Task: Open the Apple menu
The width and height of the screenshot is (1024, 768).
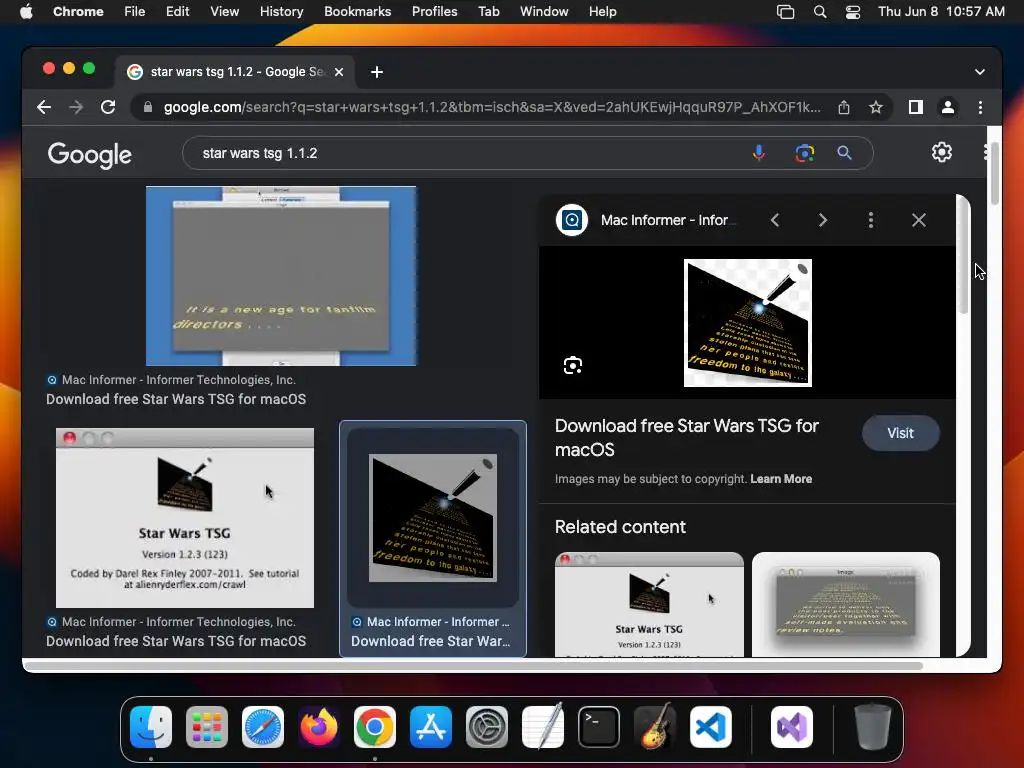Action: point(26,12)
